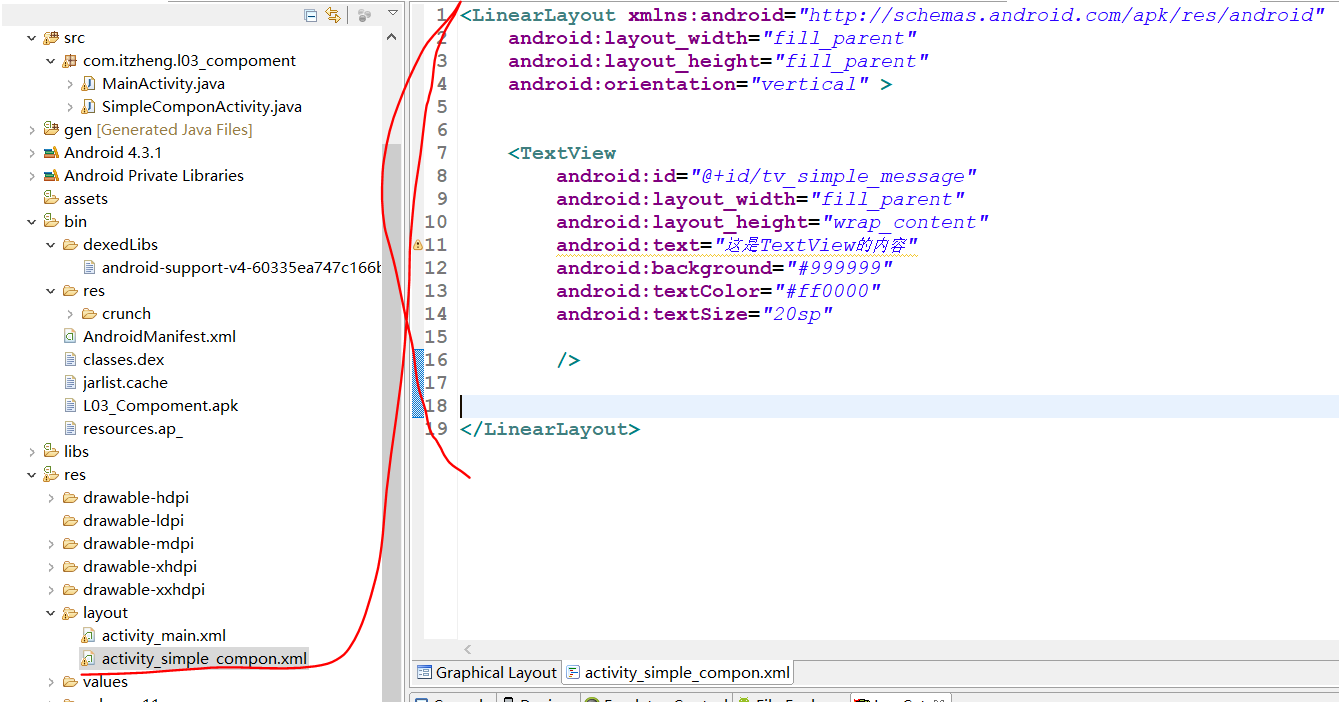The height and width of the screenshot is (702, 1339).
Task: Open the Package Explorer View Menu triangle
Action: 392,13
